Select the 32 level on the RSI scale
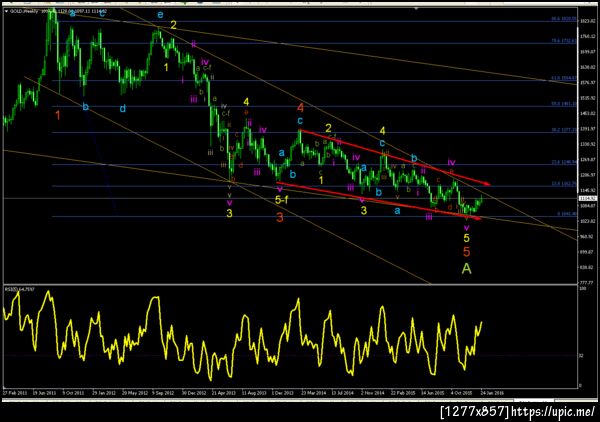 pos(581,356)
